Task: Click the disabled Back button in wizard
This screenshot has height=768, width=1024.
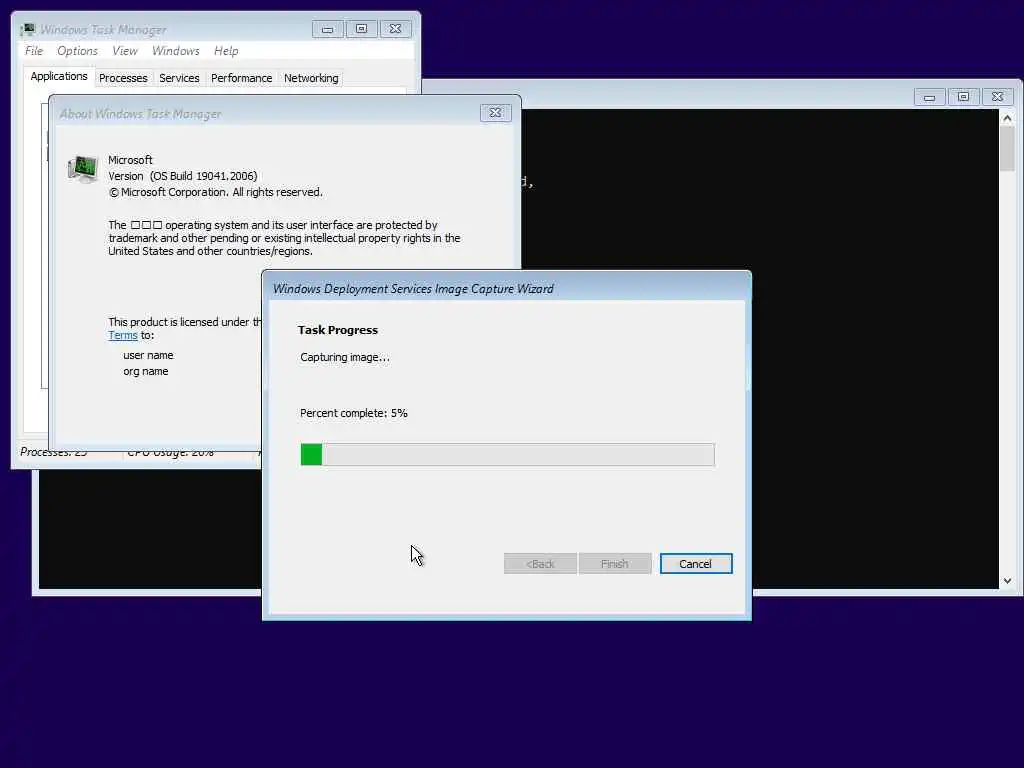Action: [x=540, y=564]
